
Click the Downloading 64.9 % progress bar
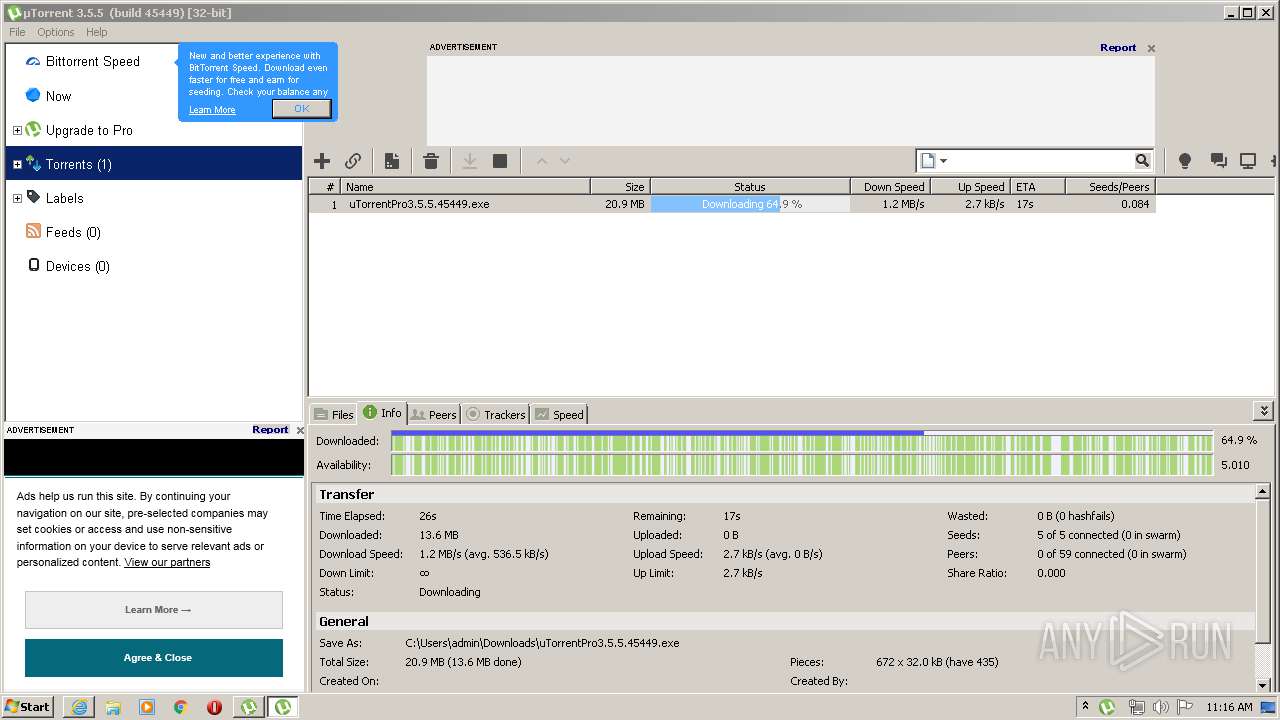[x=750, y=204]
